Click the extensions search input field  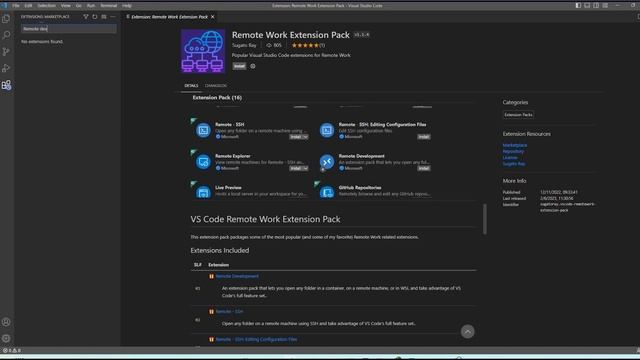(69, 29)
